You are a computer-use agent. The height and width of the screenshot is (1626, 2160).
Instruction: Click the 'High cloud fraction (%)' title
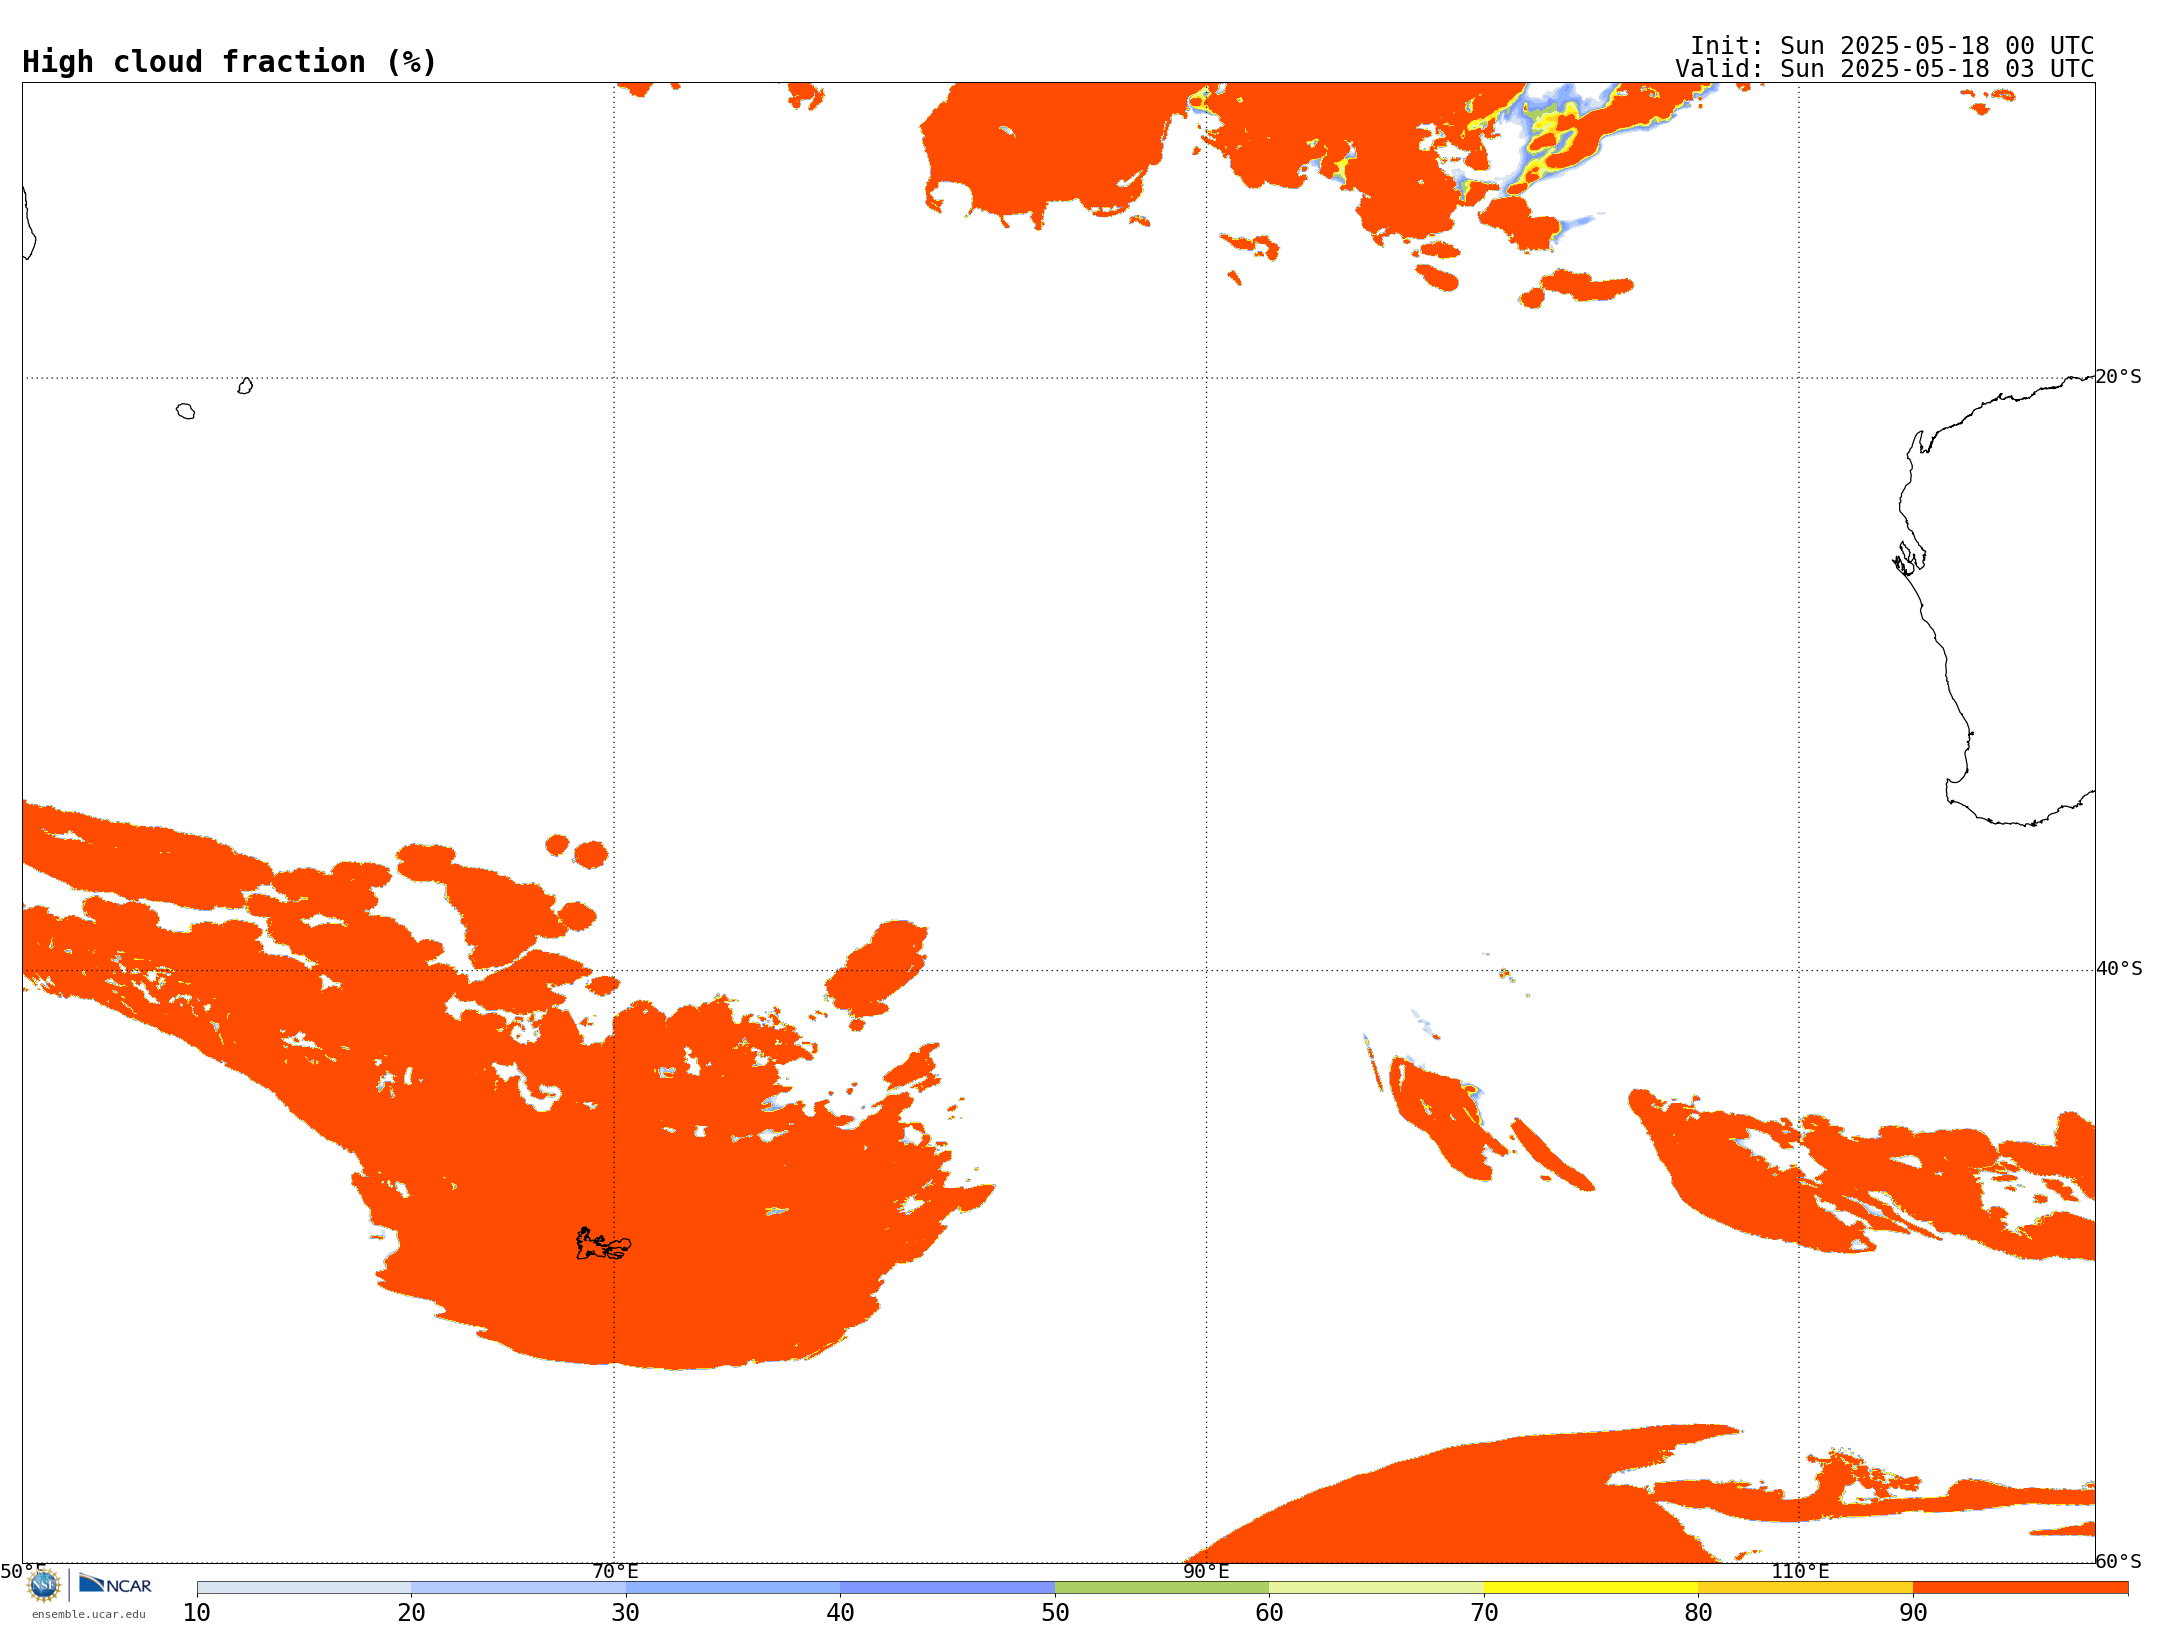229,62
